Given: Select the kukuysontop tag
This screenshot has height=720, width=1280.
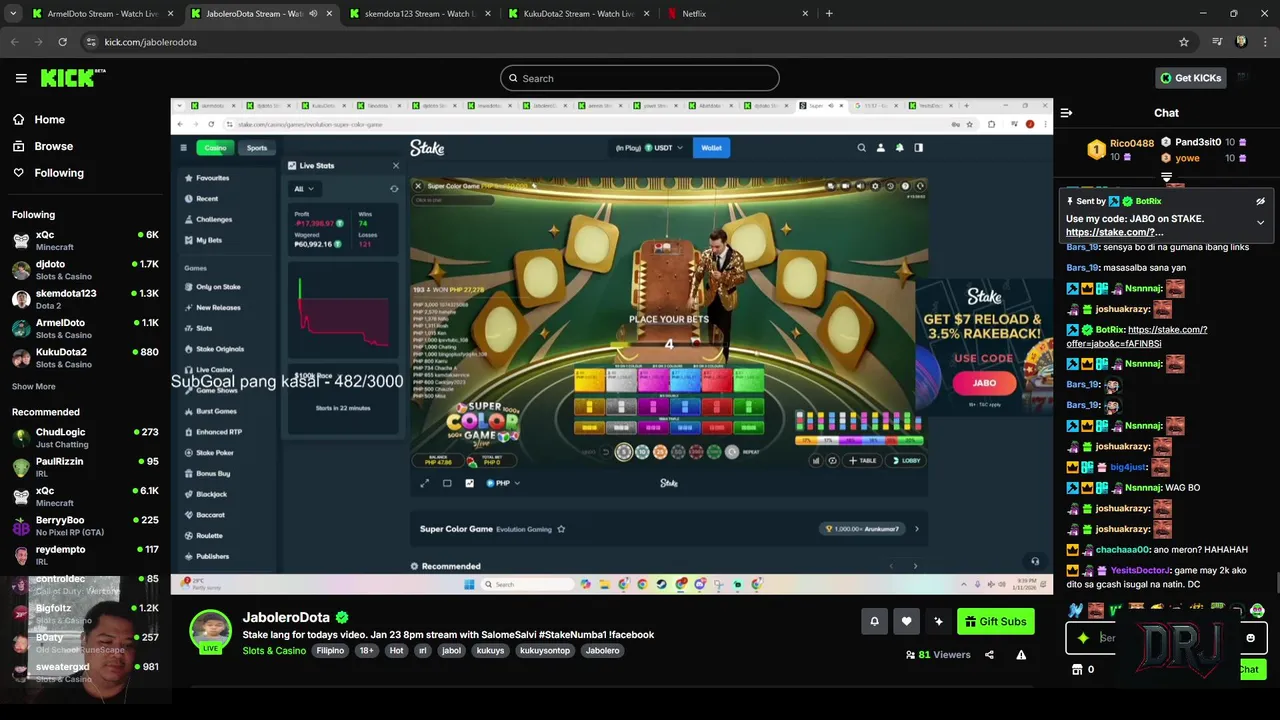Looking at the screenshot, I should pos(544,651).
